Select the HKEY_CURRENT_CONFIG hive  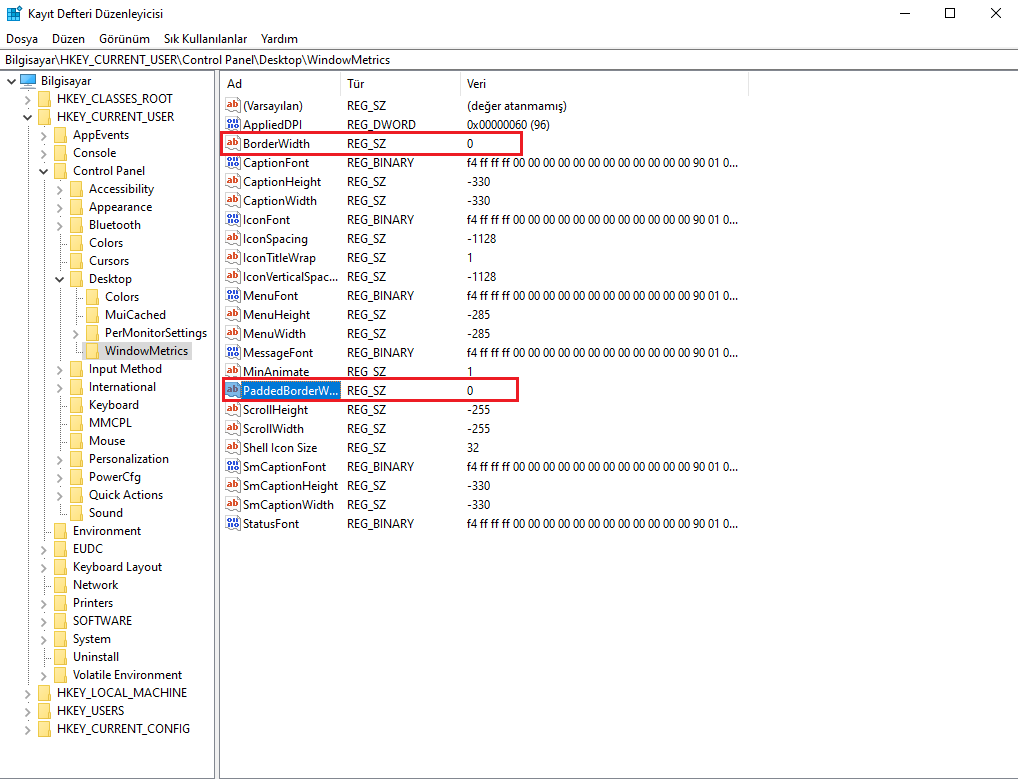(123, 729)
